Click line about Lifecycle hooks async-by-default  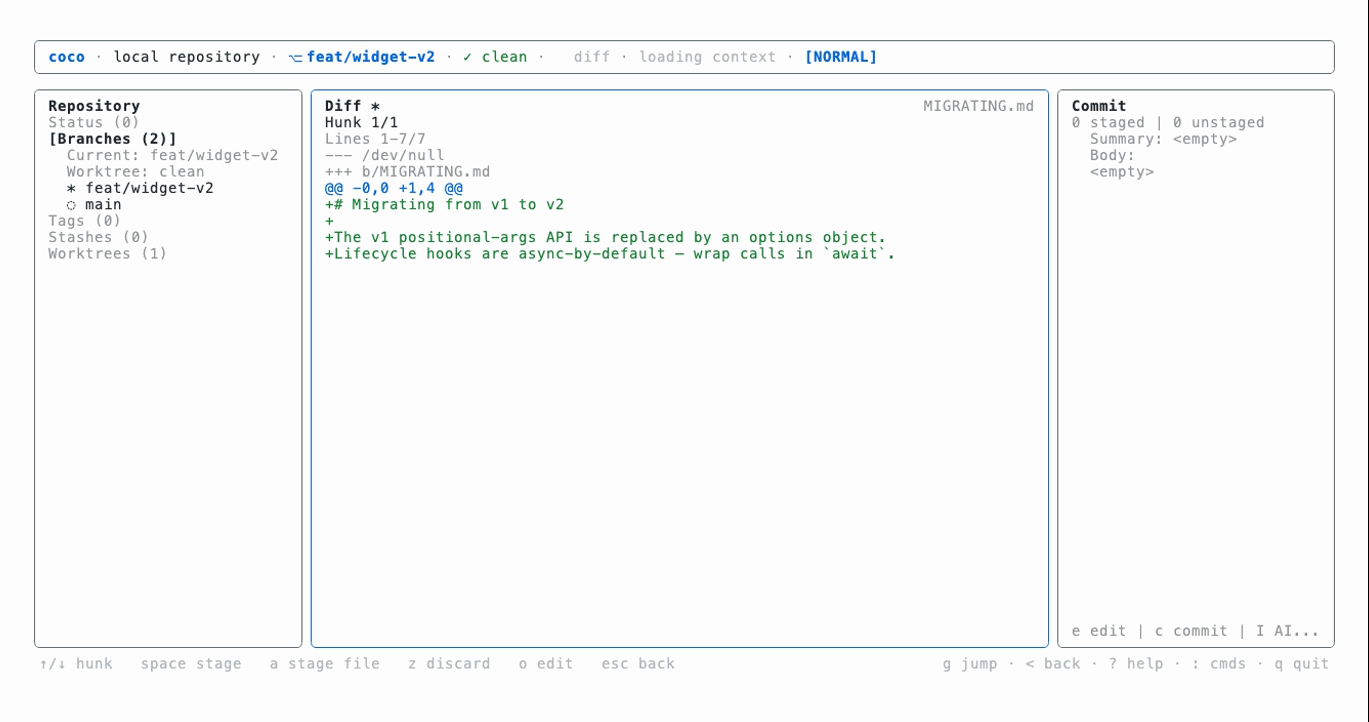[610, 254]
